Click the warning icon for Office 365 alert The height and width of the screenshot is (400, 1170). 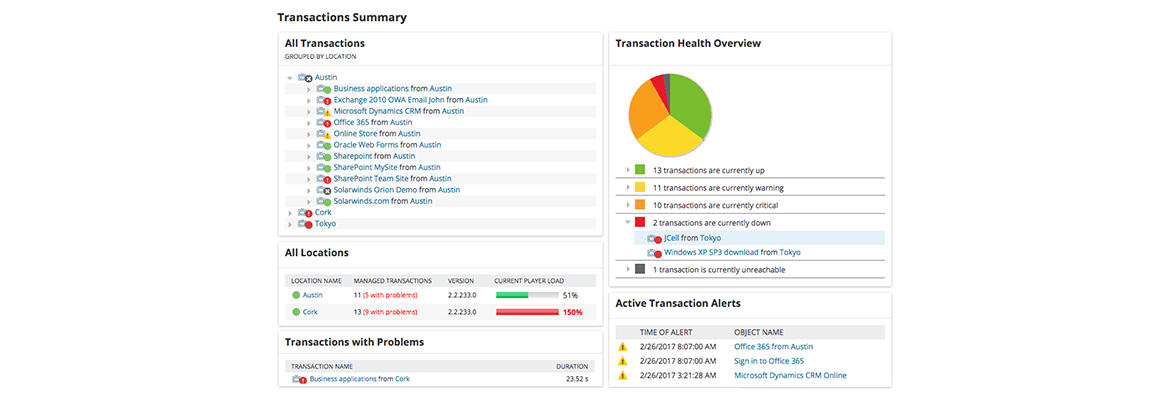(622, 347)
